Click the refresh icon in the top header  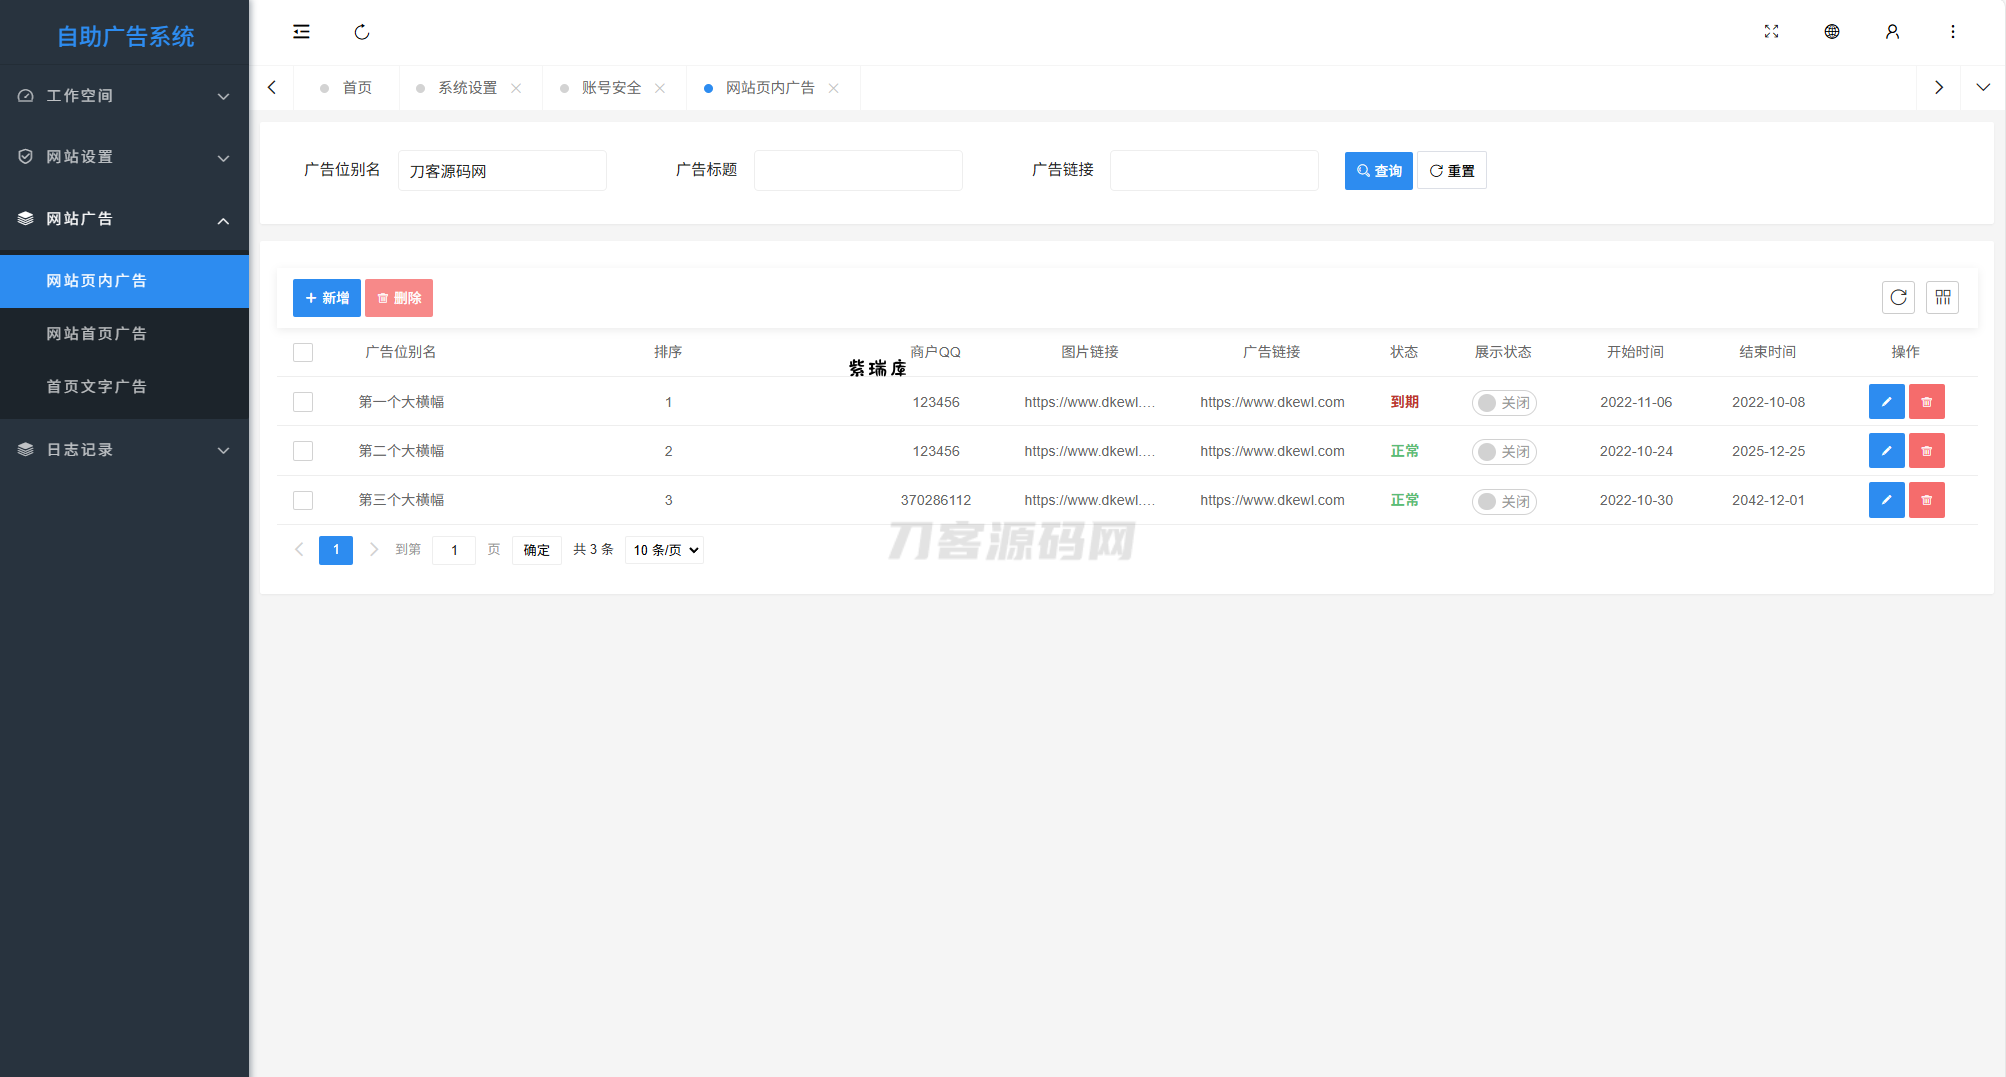tap(362, 32)
